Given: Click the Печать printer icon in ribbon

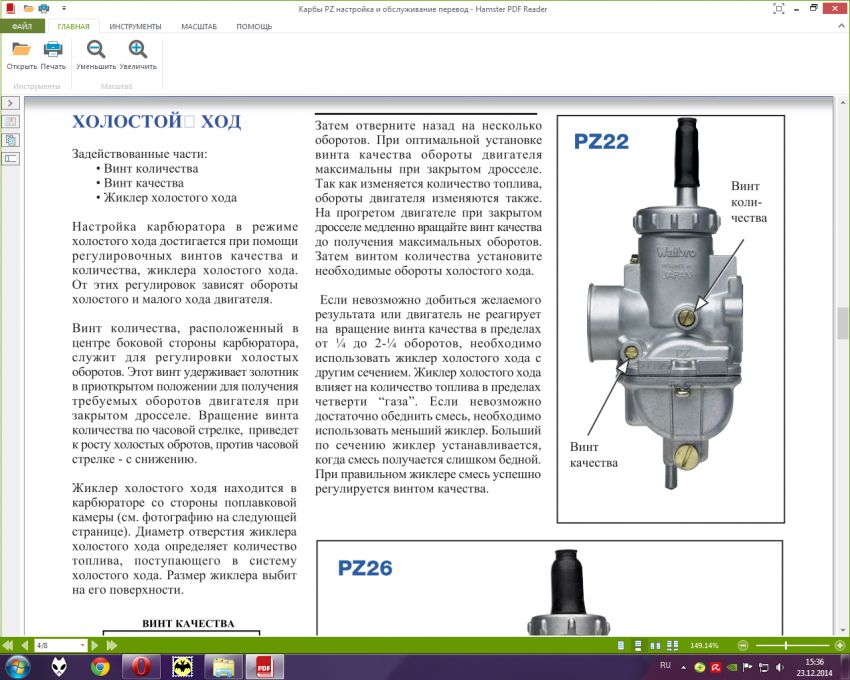Looking at the screenshot, I should click(x=53, y=49).
